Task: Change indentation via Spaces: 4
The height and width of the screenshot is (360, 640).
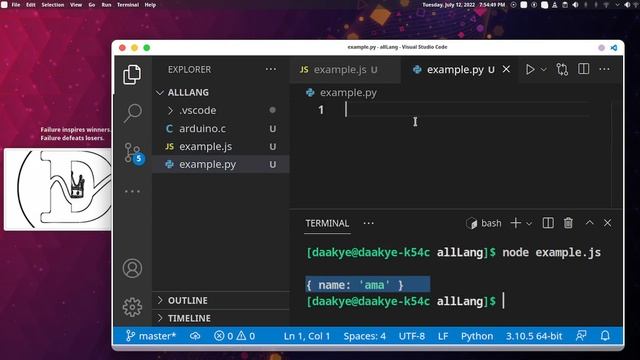Action: point(364,336)
